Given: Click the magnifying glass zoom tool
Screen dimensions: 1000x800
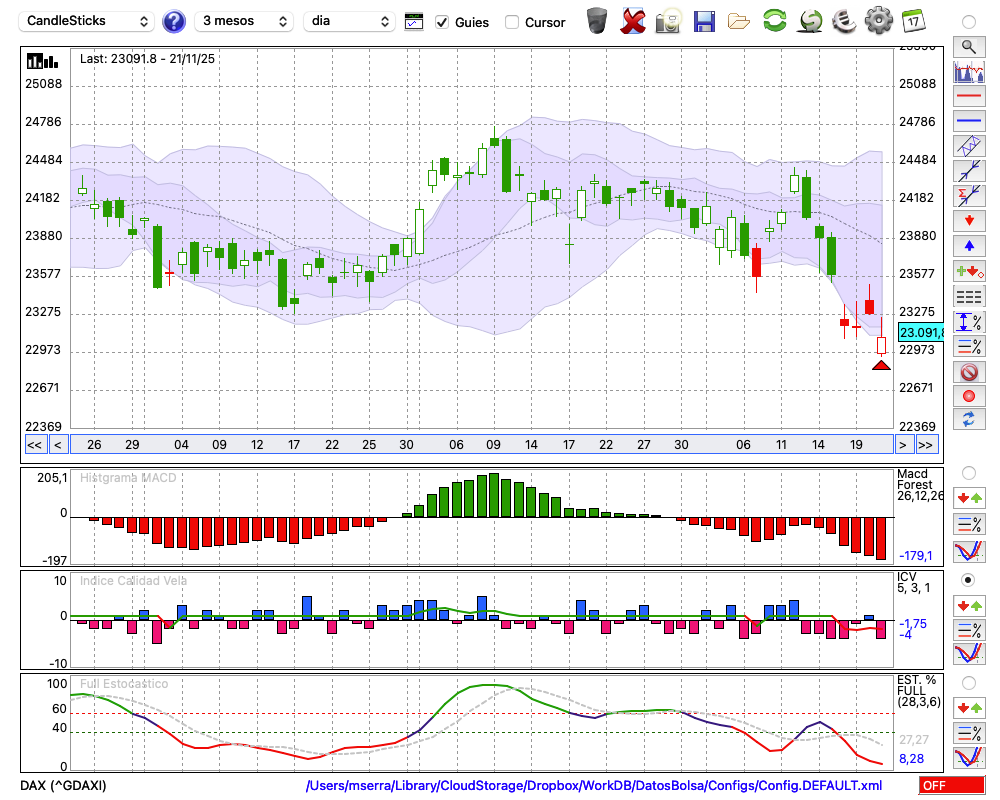Looking at the screenshot, I should (968, 46).
